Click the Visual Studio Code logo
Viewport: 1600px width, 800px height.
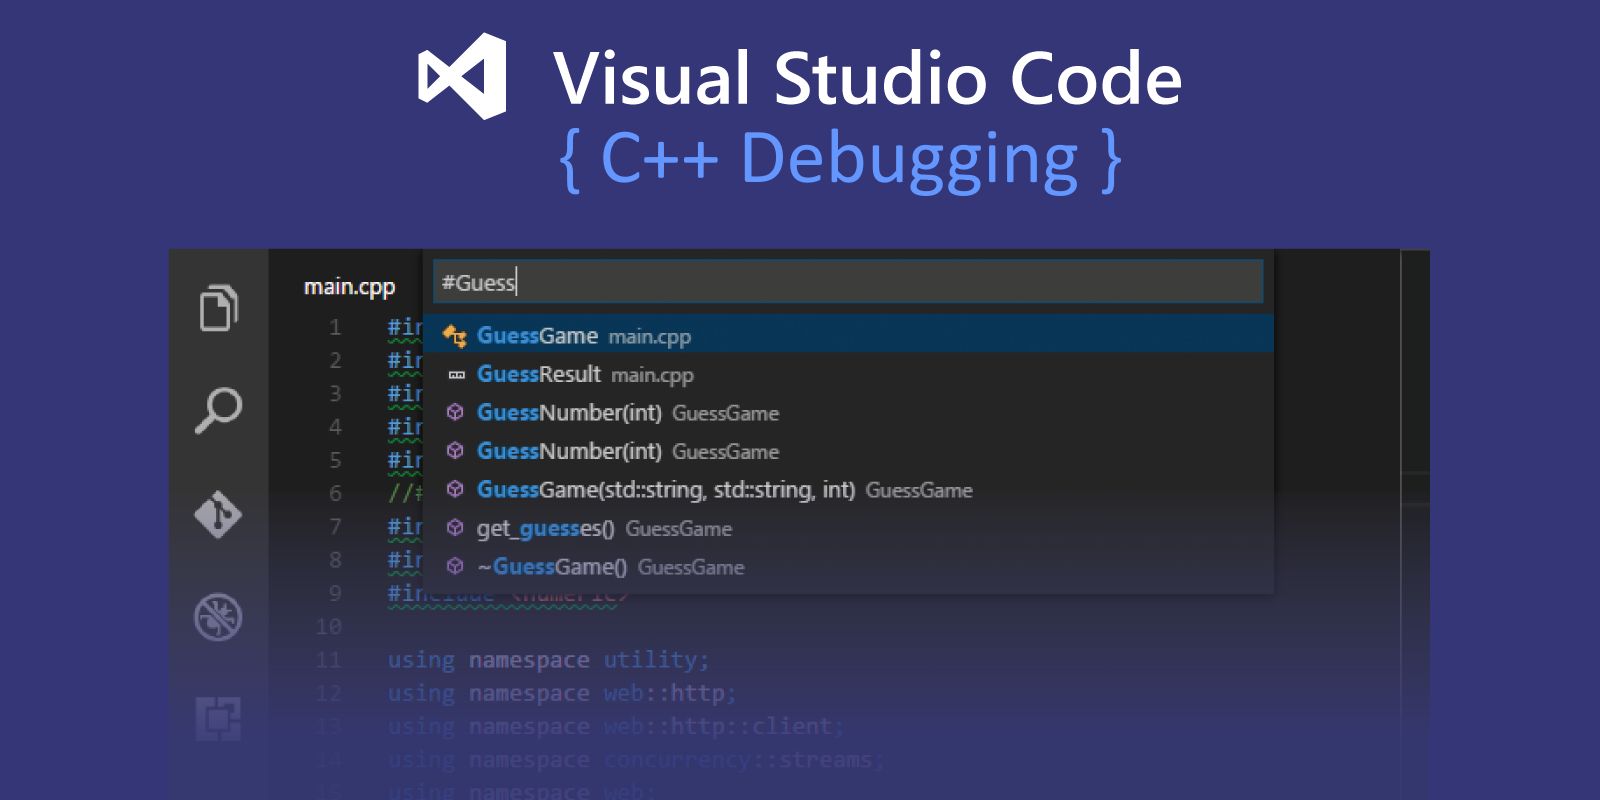point(462,76)
